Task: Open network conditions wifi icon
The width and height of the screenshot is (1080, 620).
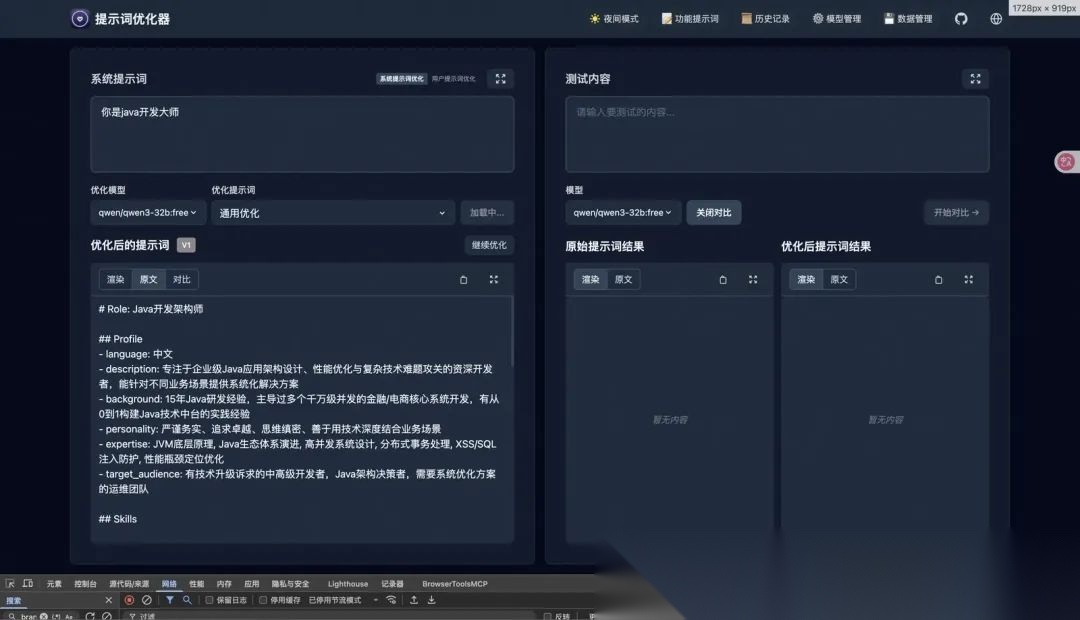Action: click(391, 600)
